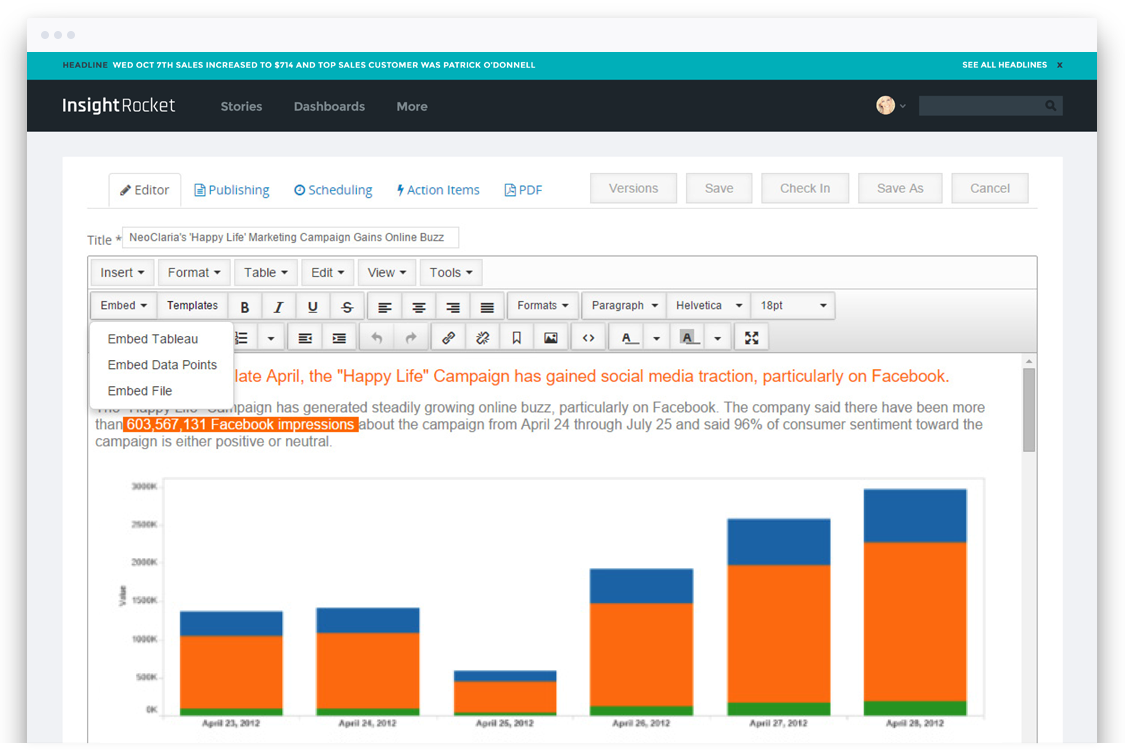Go to Stories in navigation bar
This screenshot has width=1125, height=750.
pos(241,106)
